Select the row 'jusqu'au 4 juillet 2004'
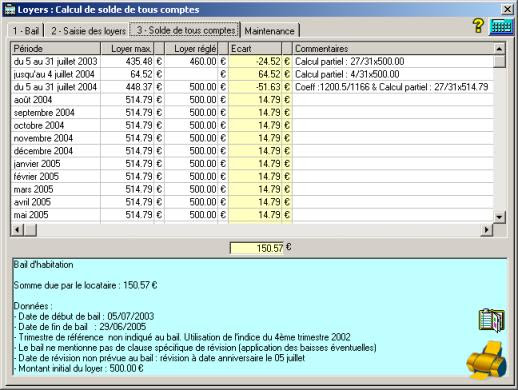 tap(252, 74)
